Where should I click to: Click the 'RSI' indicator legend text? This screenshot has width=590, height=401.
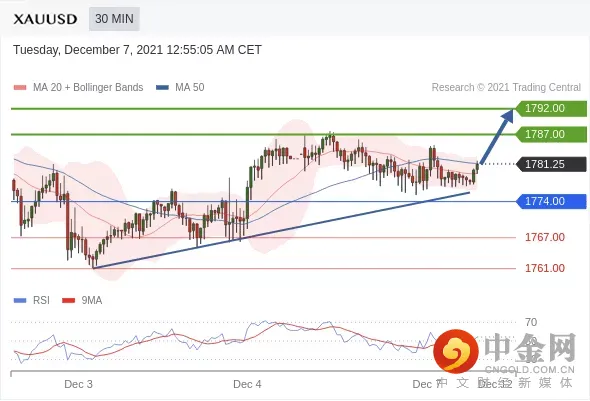pyautogui.click(x=41, y=301)
